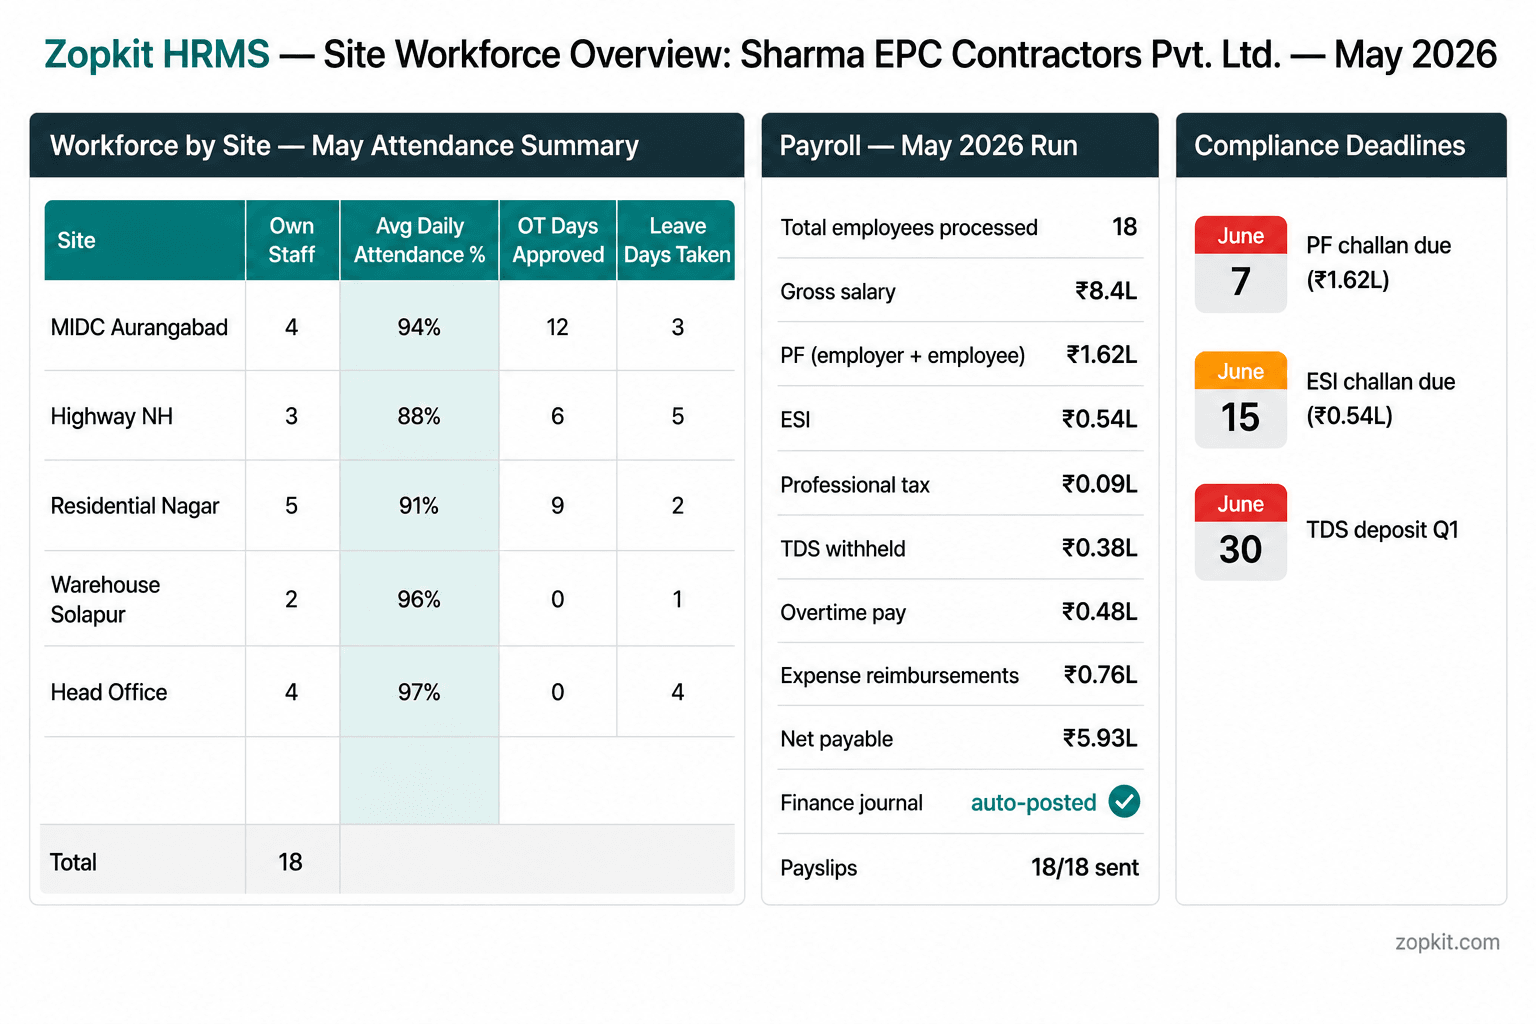This screenshot has height=1024, width=1536.
Task: Select the Compliance Deadlines panel header
Action: pos(1341,146)
